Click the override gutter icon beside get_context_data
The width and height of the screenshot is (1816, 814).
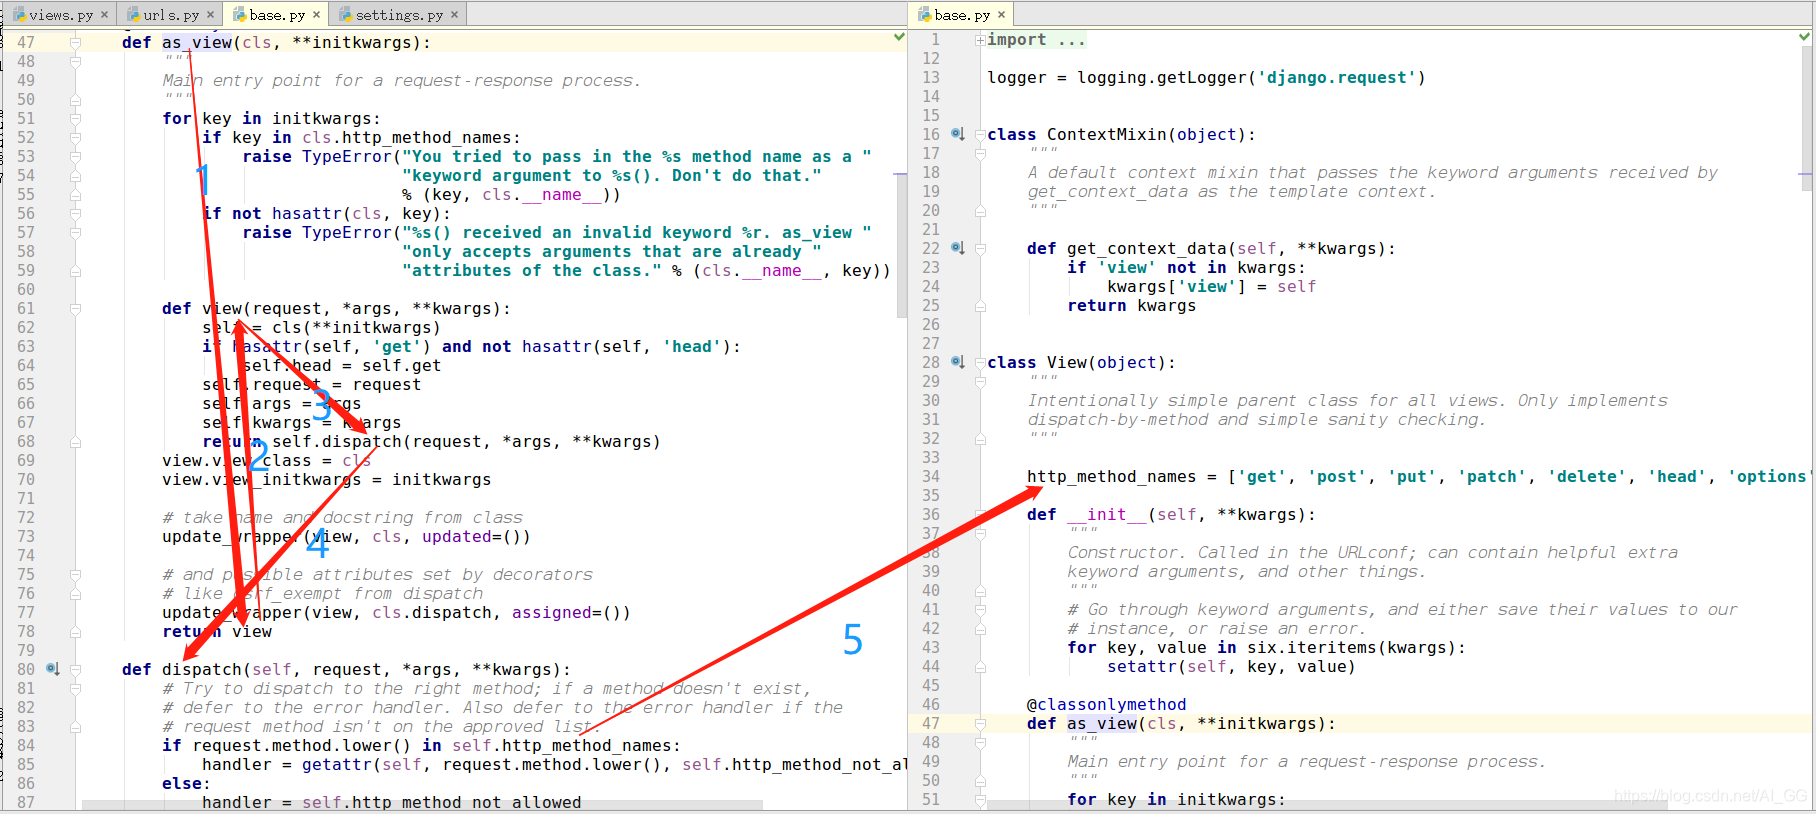point(957,248)
